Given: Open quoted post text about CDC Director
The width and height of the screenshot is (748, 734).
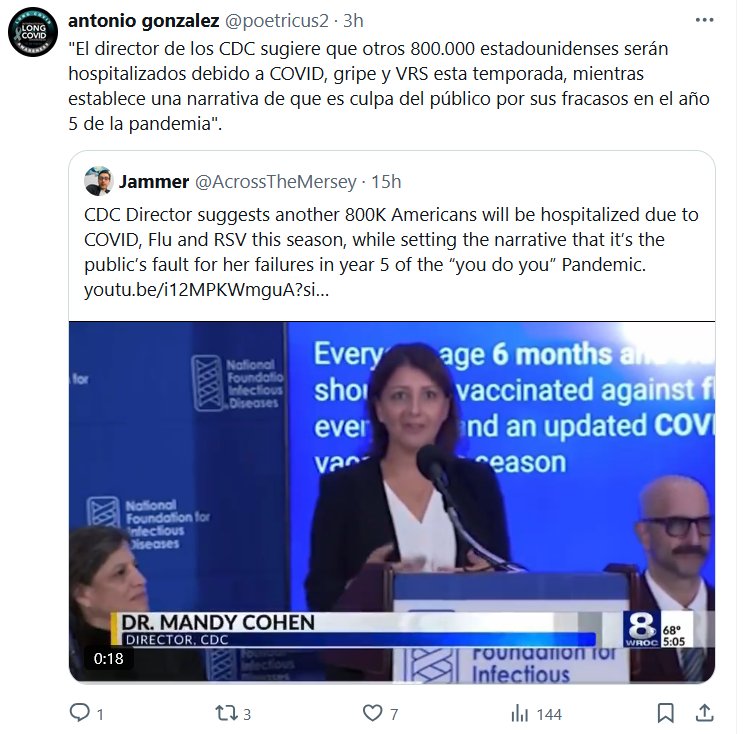Looking at the screenshot, I should 391,239.
